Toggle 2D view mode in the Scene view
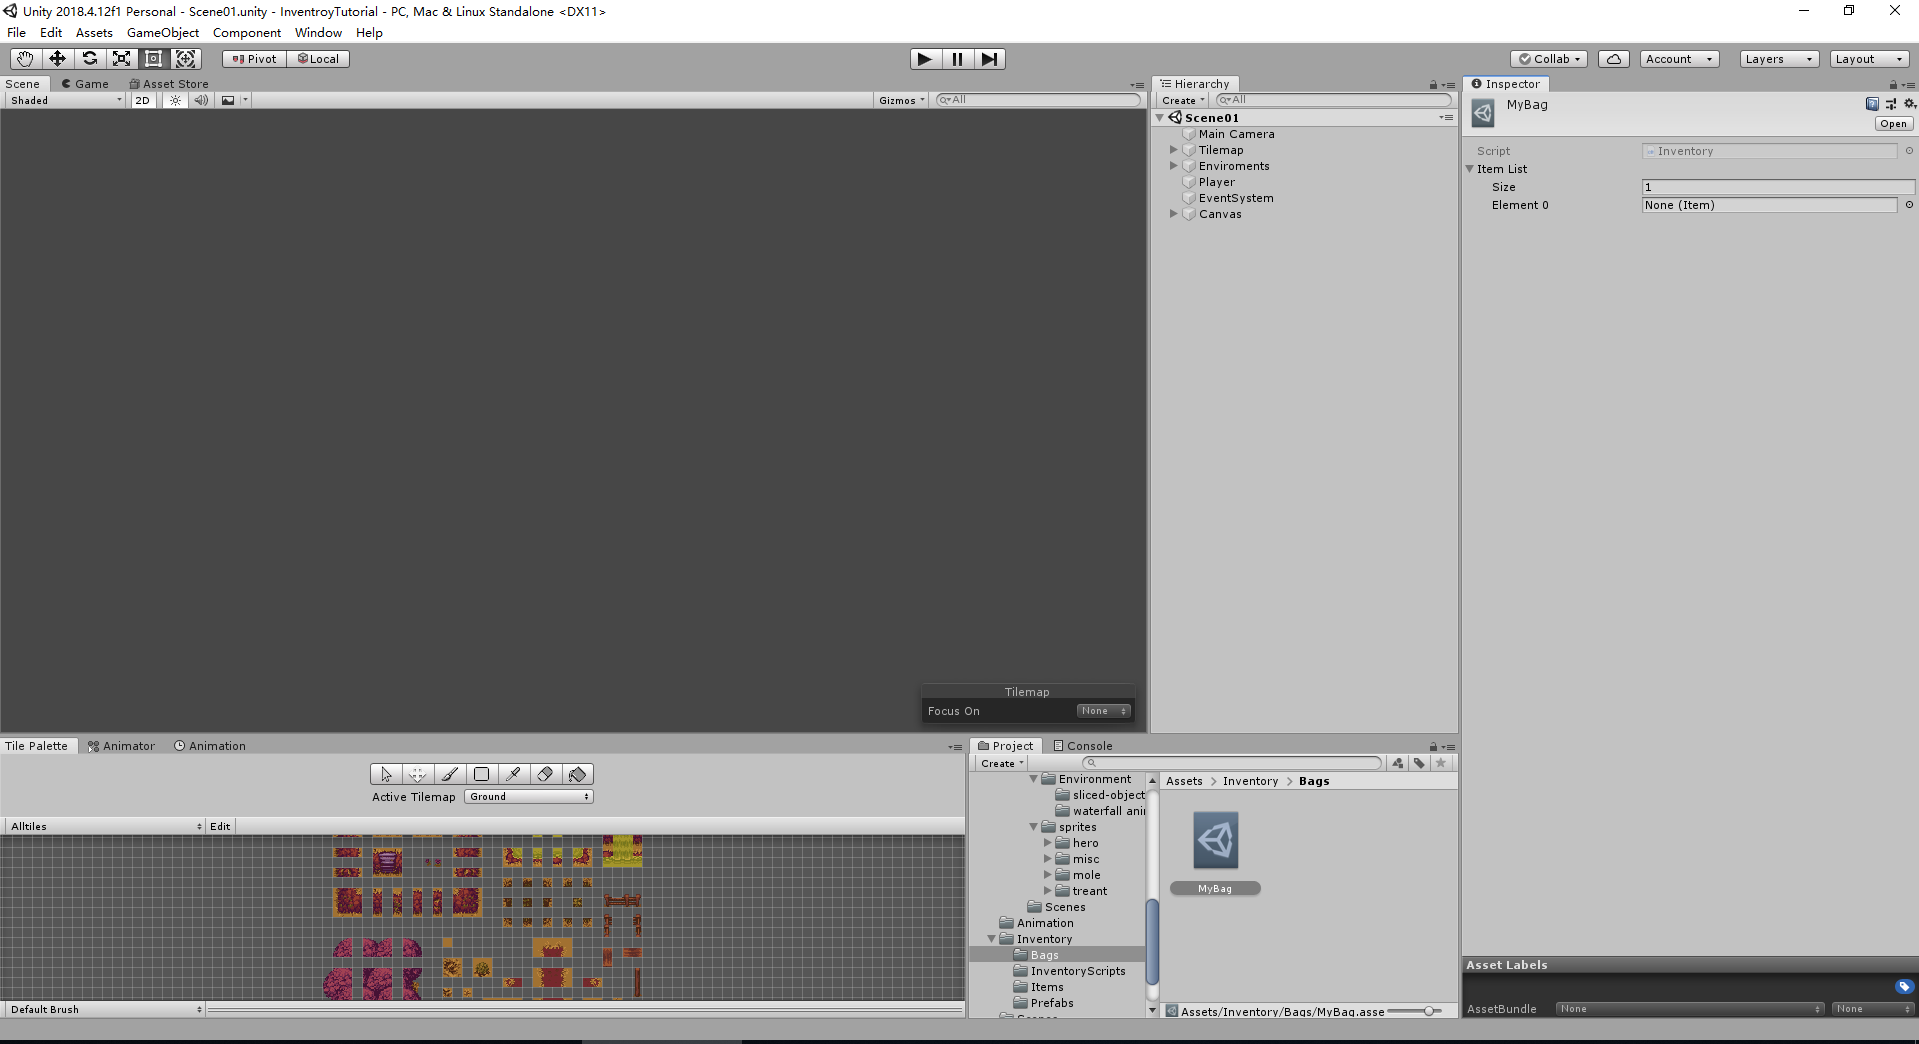Viewport: 1919px width, 1044px height. pos(142,100)
